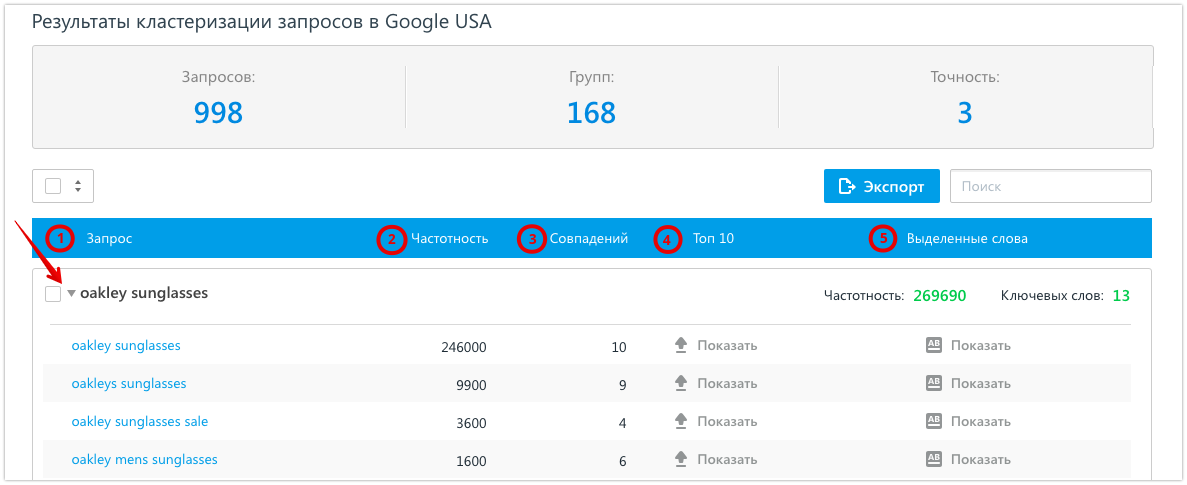Image resolution: width=1187 pixels, height=485 pixels.
Task: Open the oakley mens sunglasses query link
Action: [144, 460]
